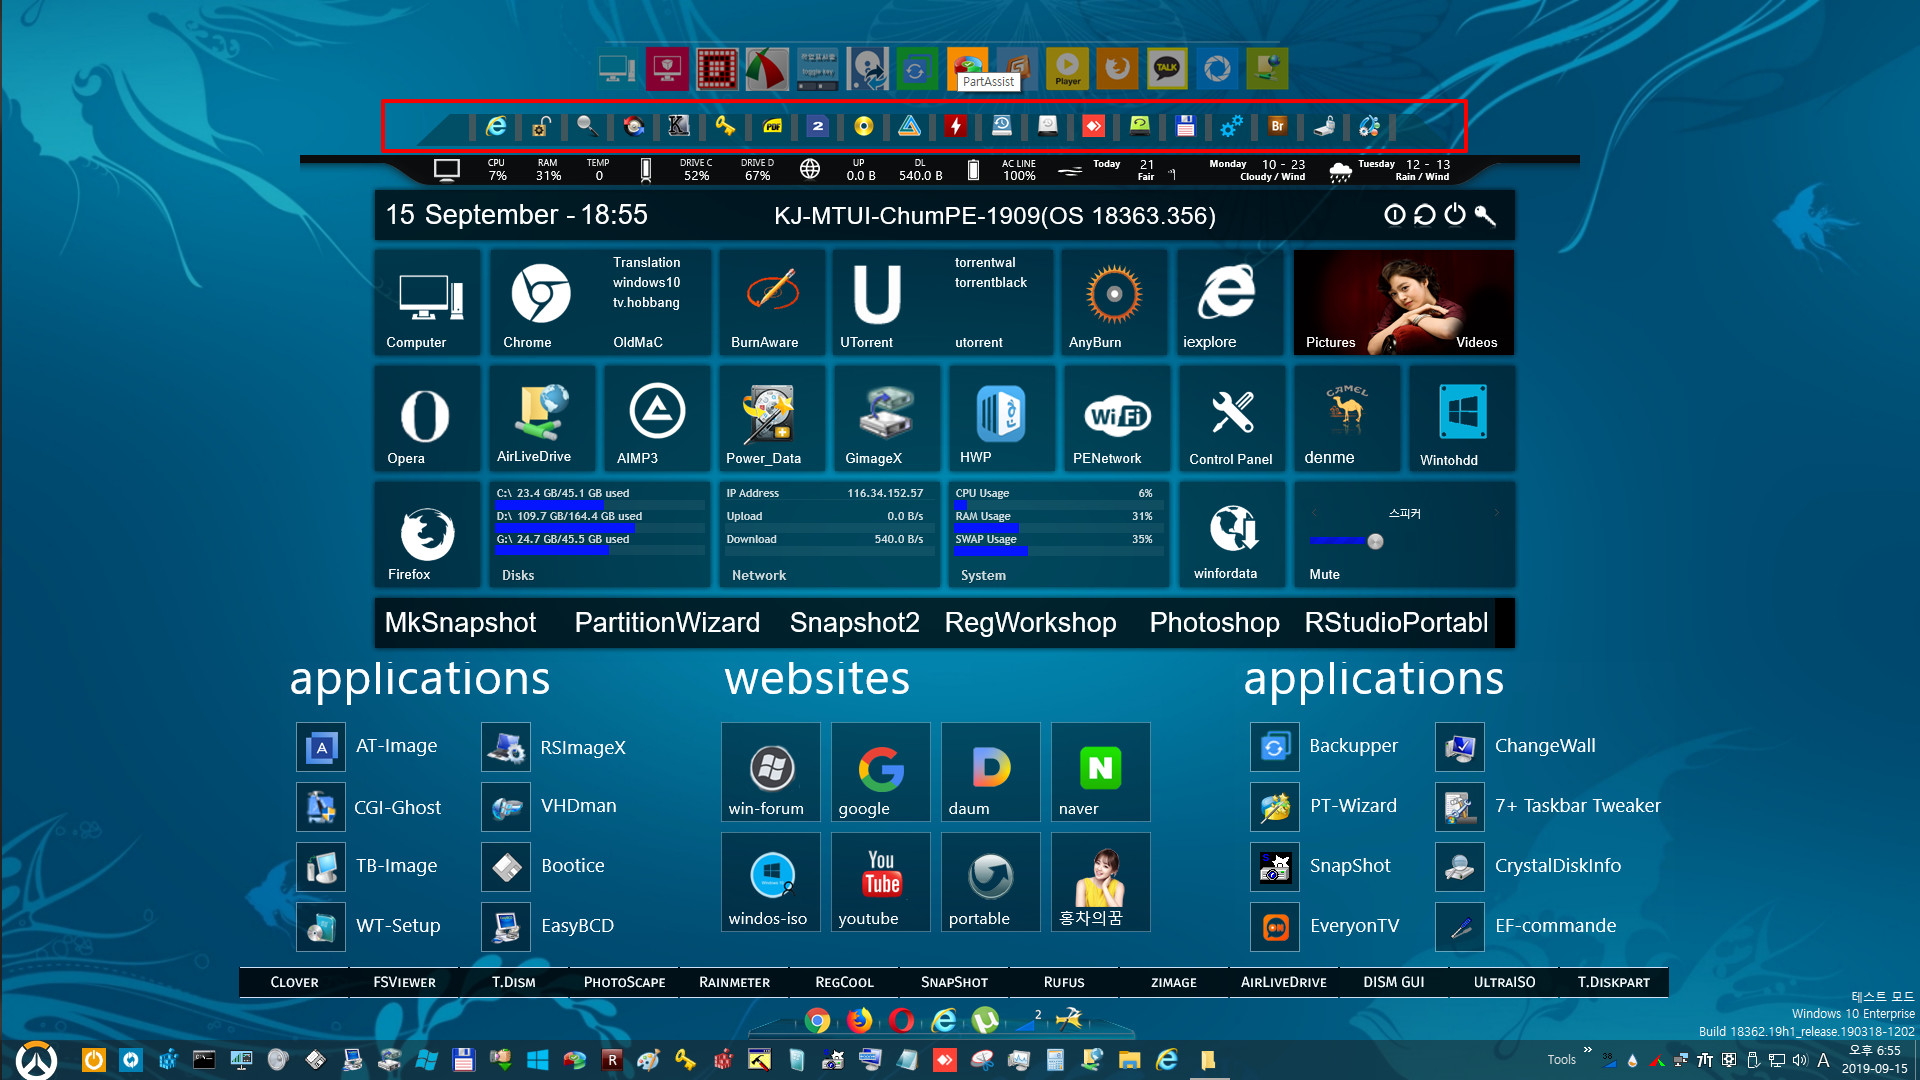Open the orange Firefox icon in top dock
Viewport: 1920px width, 1080px height.
click(x=1117, y=68)
